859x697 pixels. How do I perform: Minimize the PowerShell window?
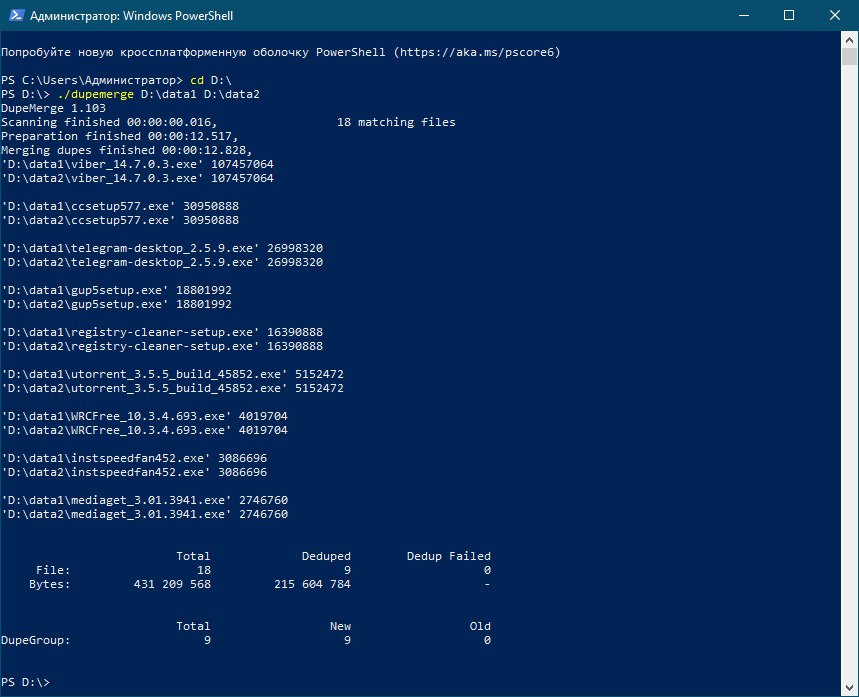point(743,15)
